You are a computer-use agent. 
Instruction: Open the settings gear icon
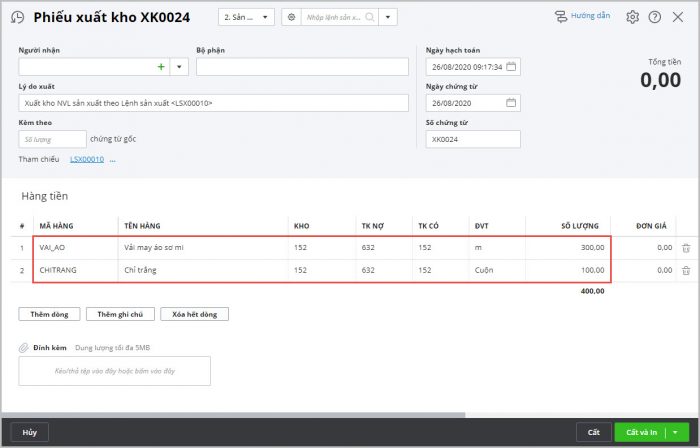tap(632, 17)
